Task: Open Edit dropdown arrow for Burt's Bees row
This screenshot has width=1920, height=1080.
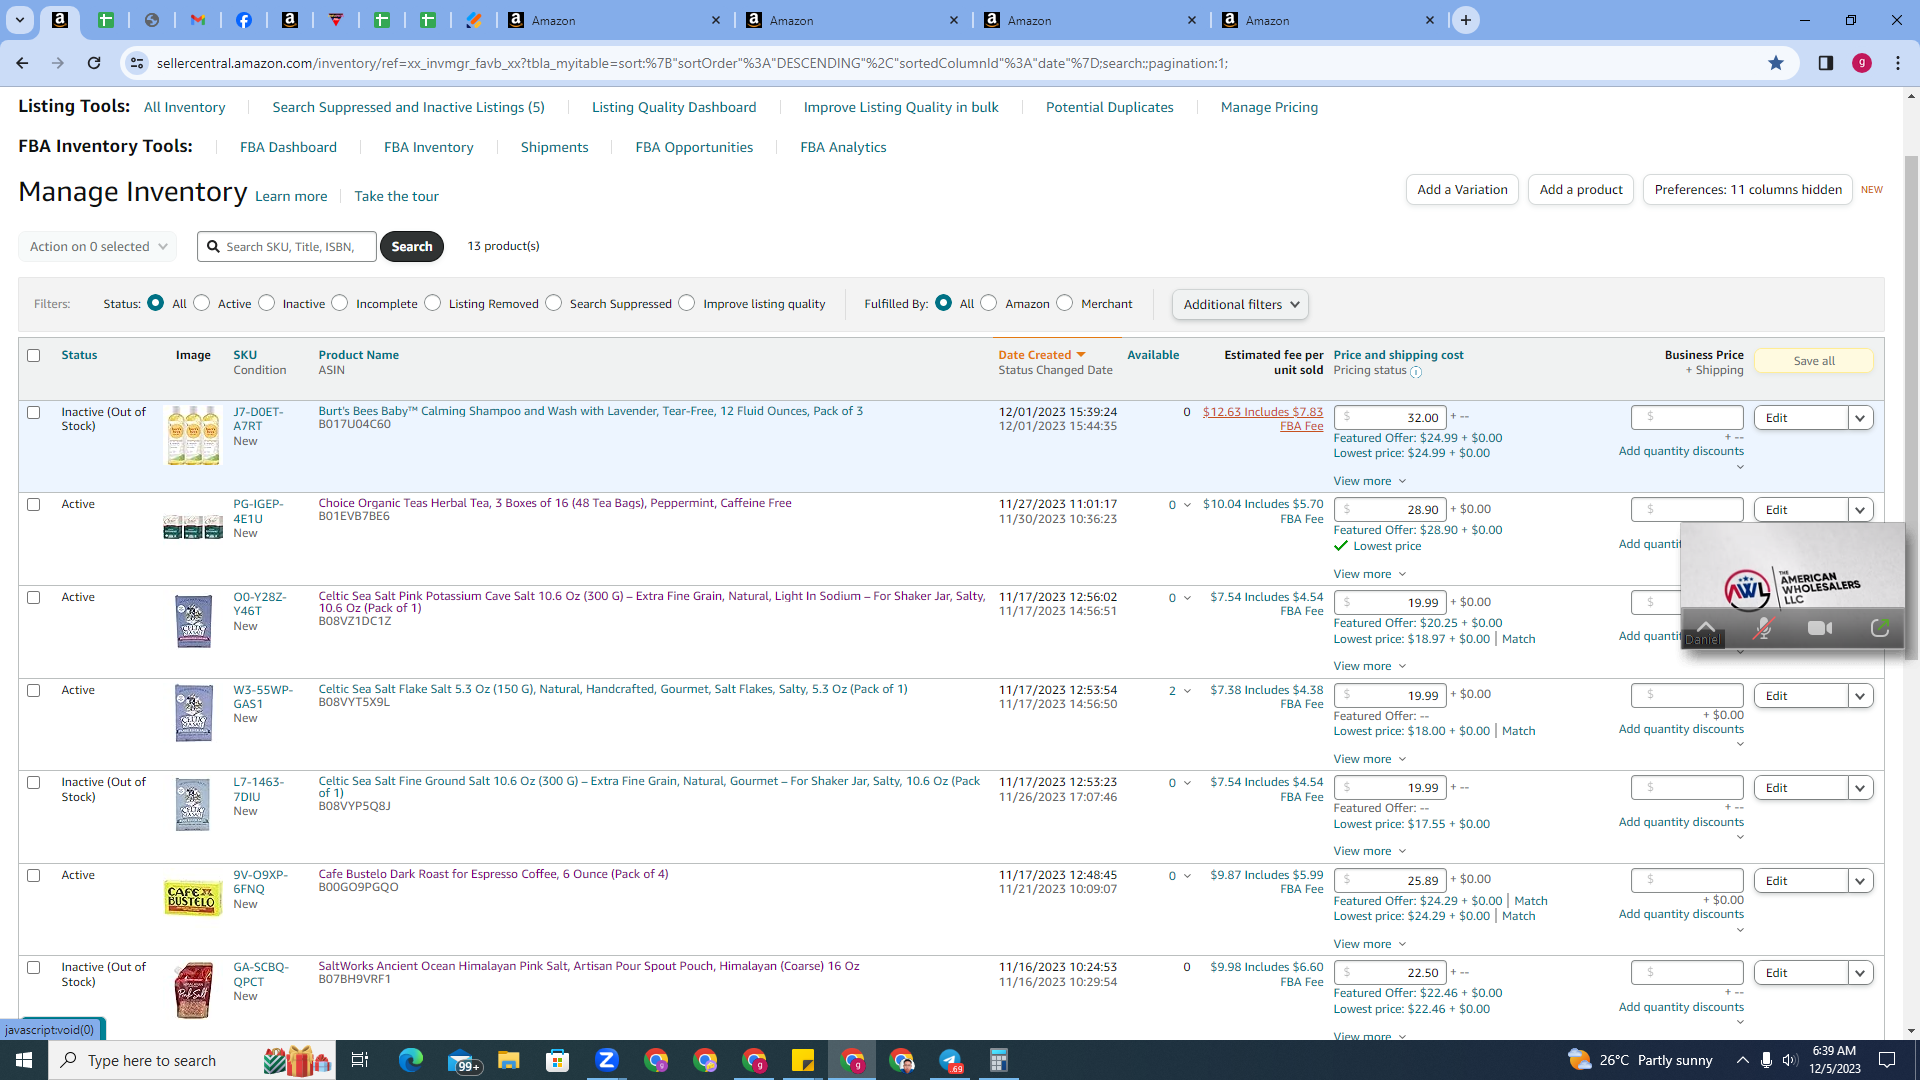Action: (x=1860, y=418)
